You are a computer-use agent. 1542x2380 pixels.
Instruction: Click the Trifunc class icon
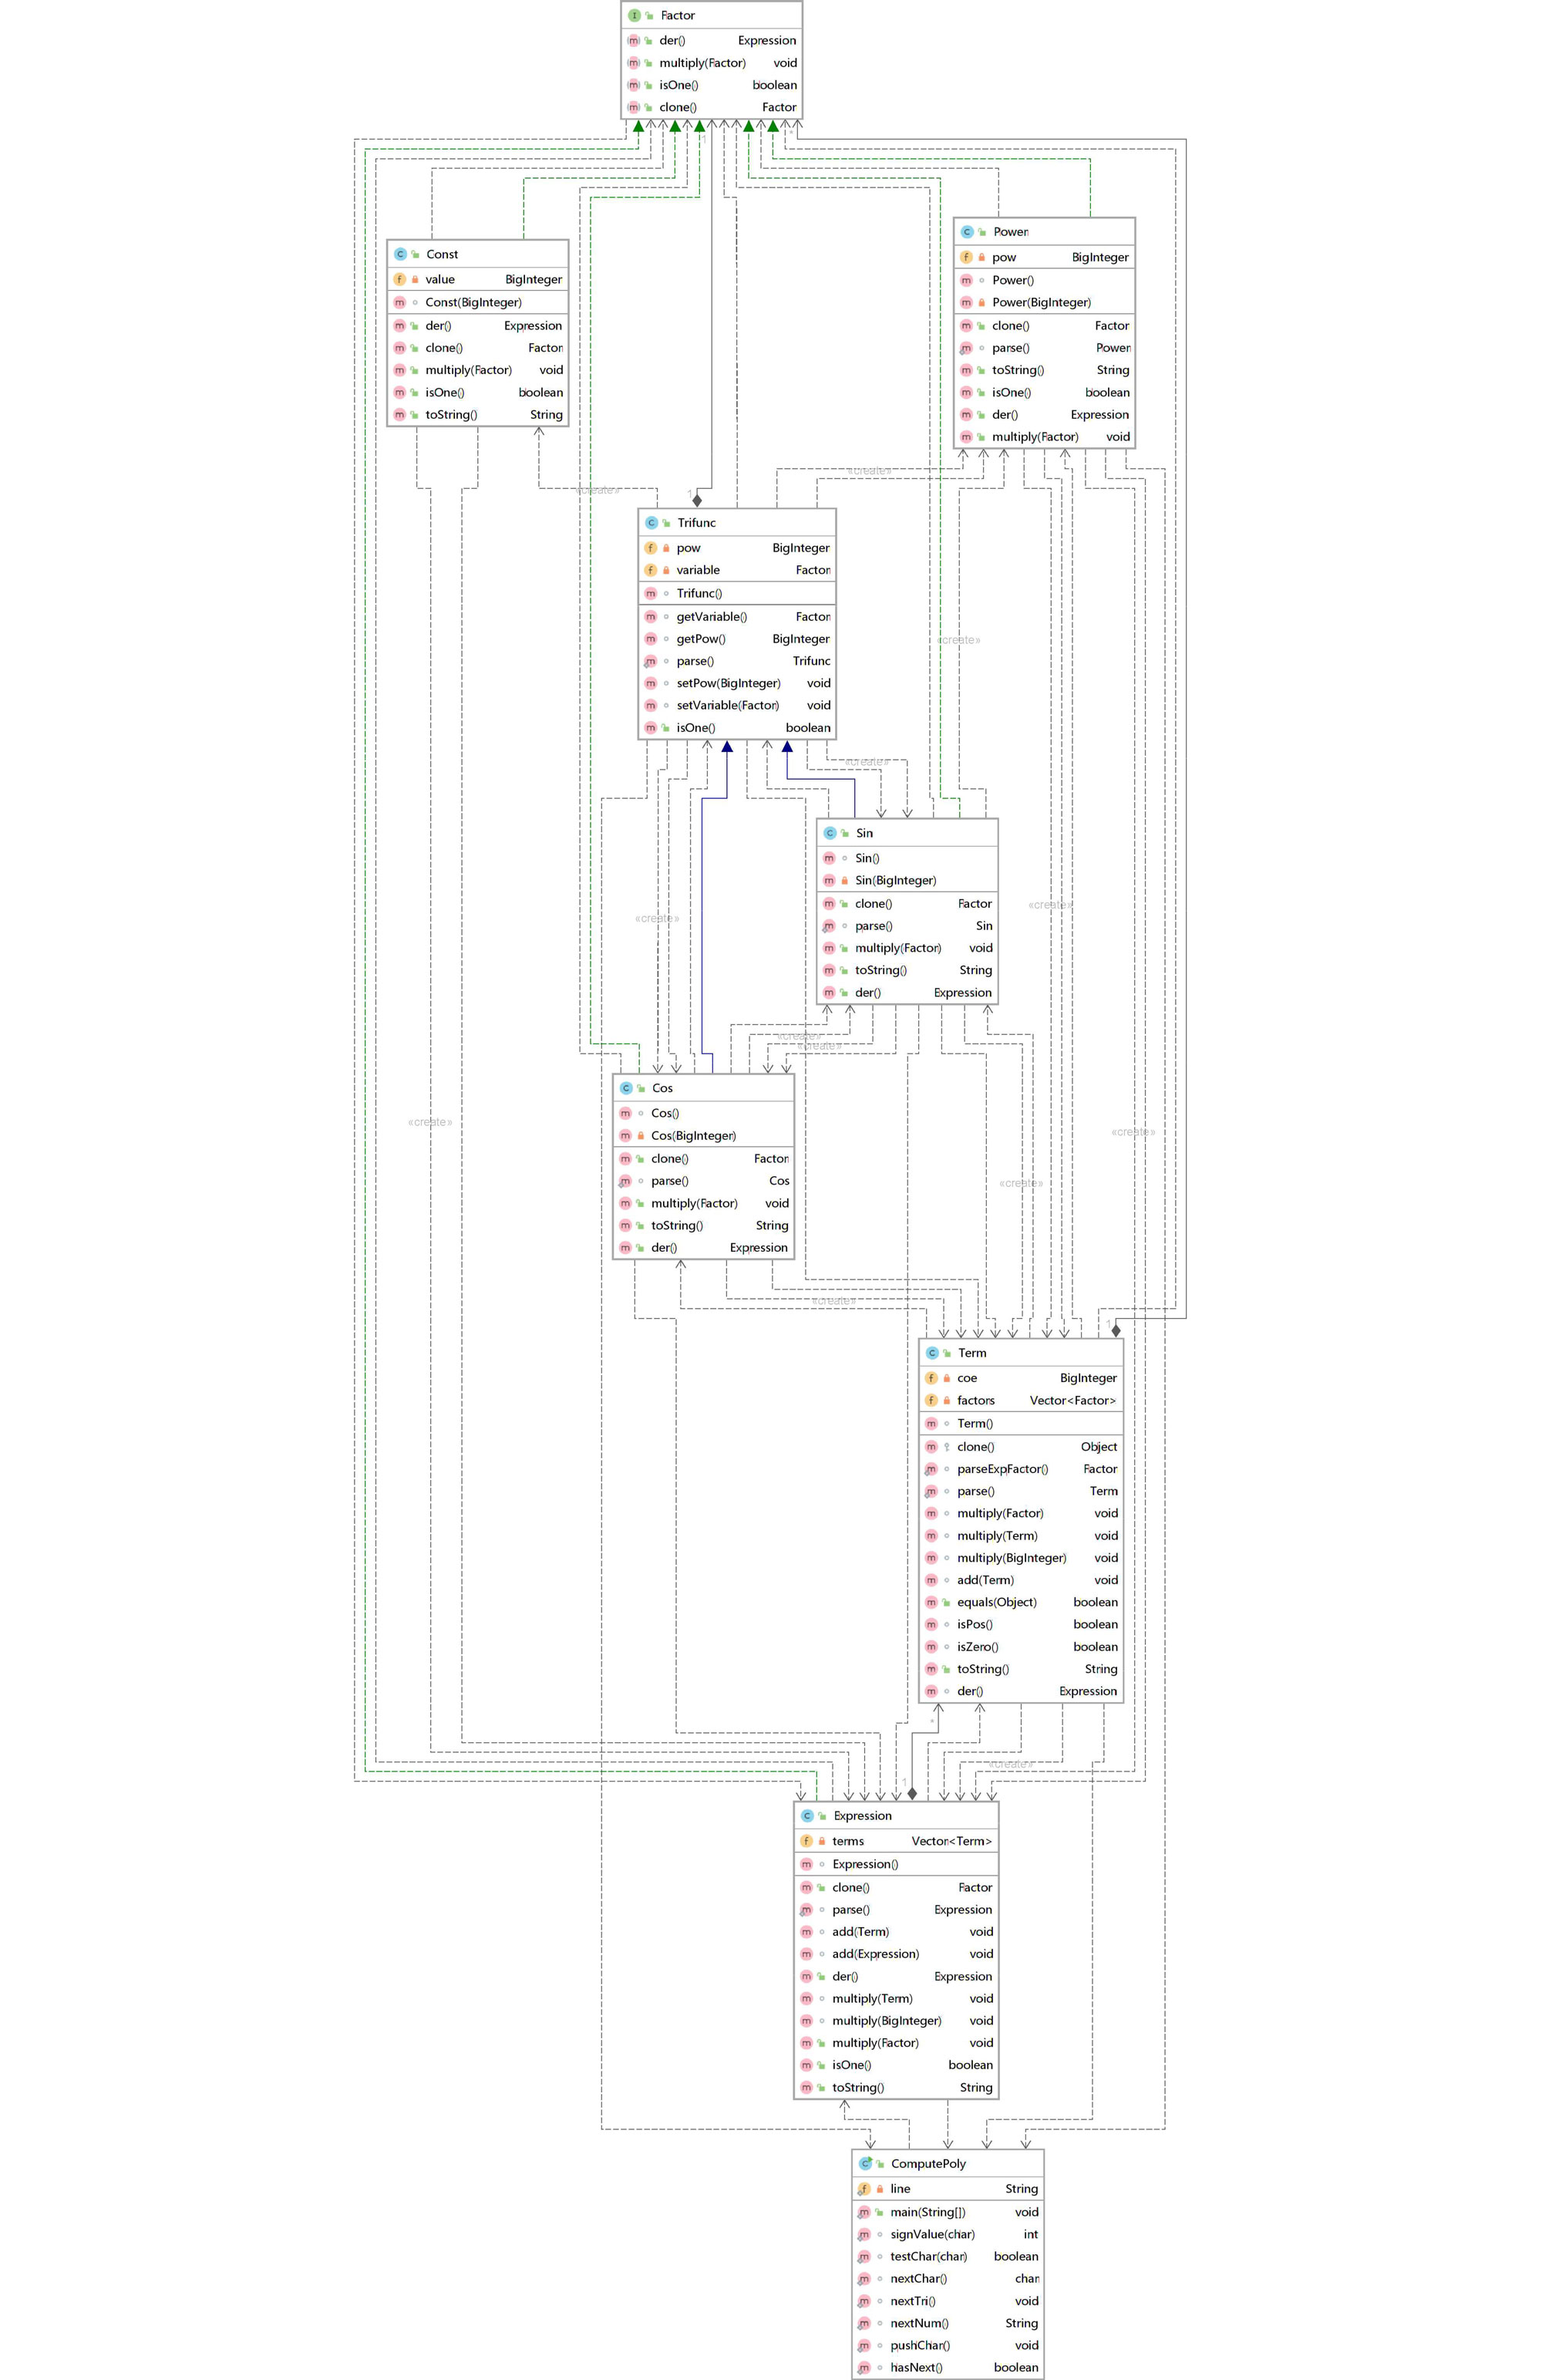[651, 523]
